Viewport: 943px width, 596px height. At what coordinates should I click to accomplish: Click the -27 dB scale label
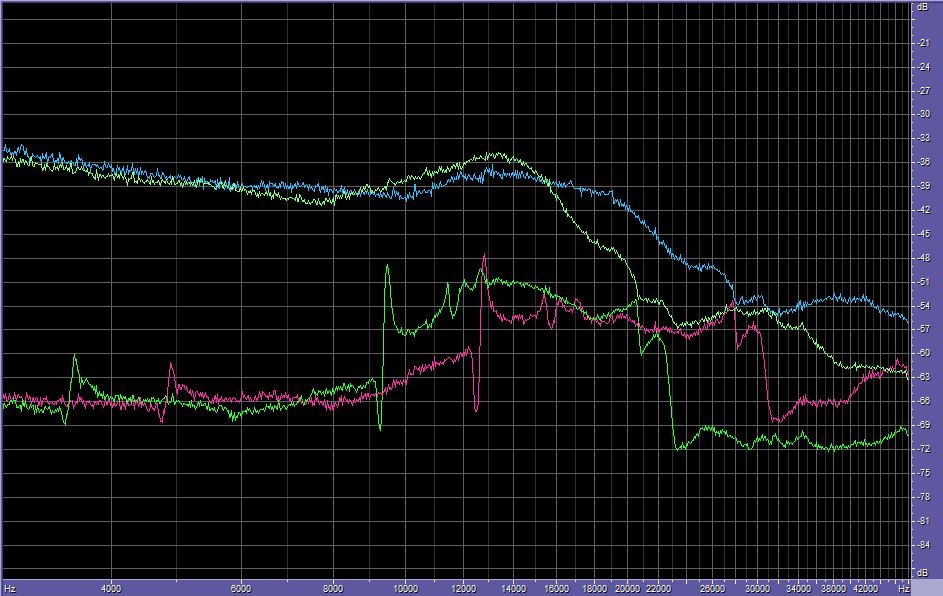[924, 91]
